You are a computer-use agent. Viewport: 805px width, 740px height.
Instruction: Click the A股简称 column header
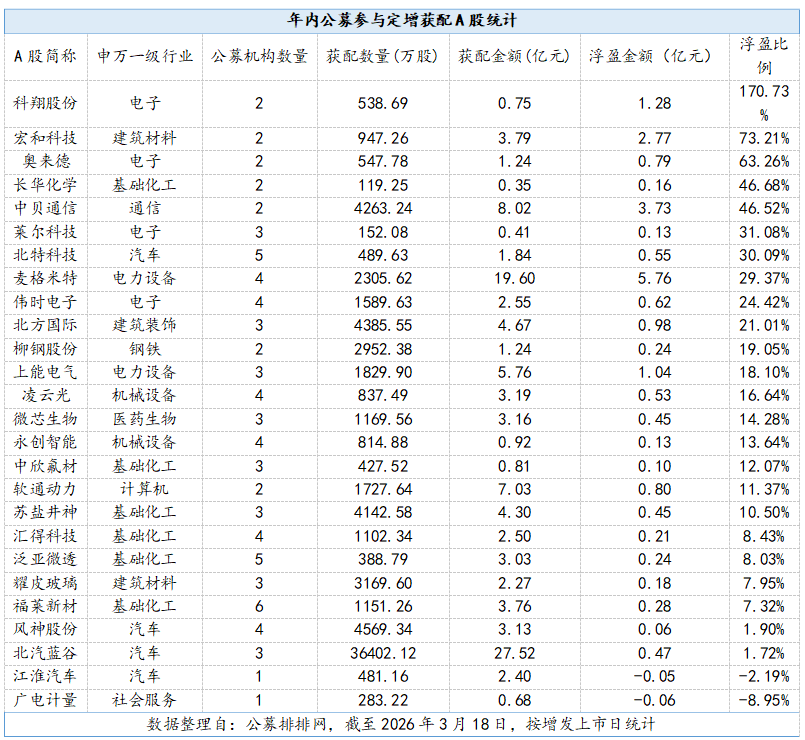[x=45, y=57]
